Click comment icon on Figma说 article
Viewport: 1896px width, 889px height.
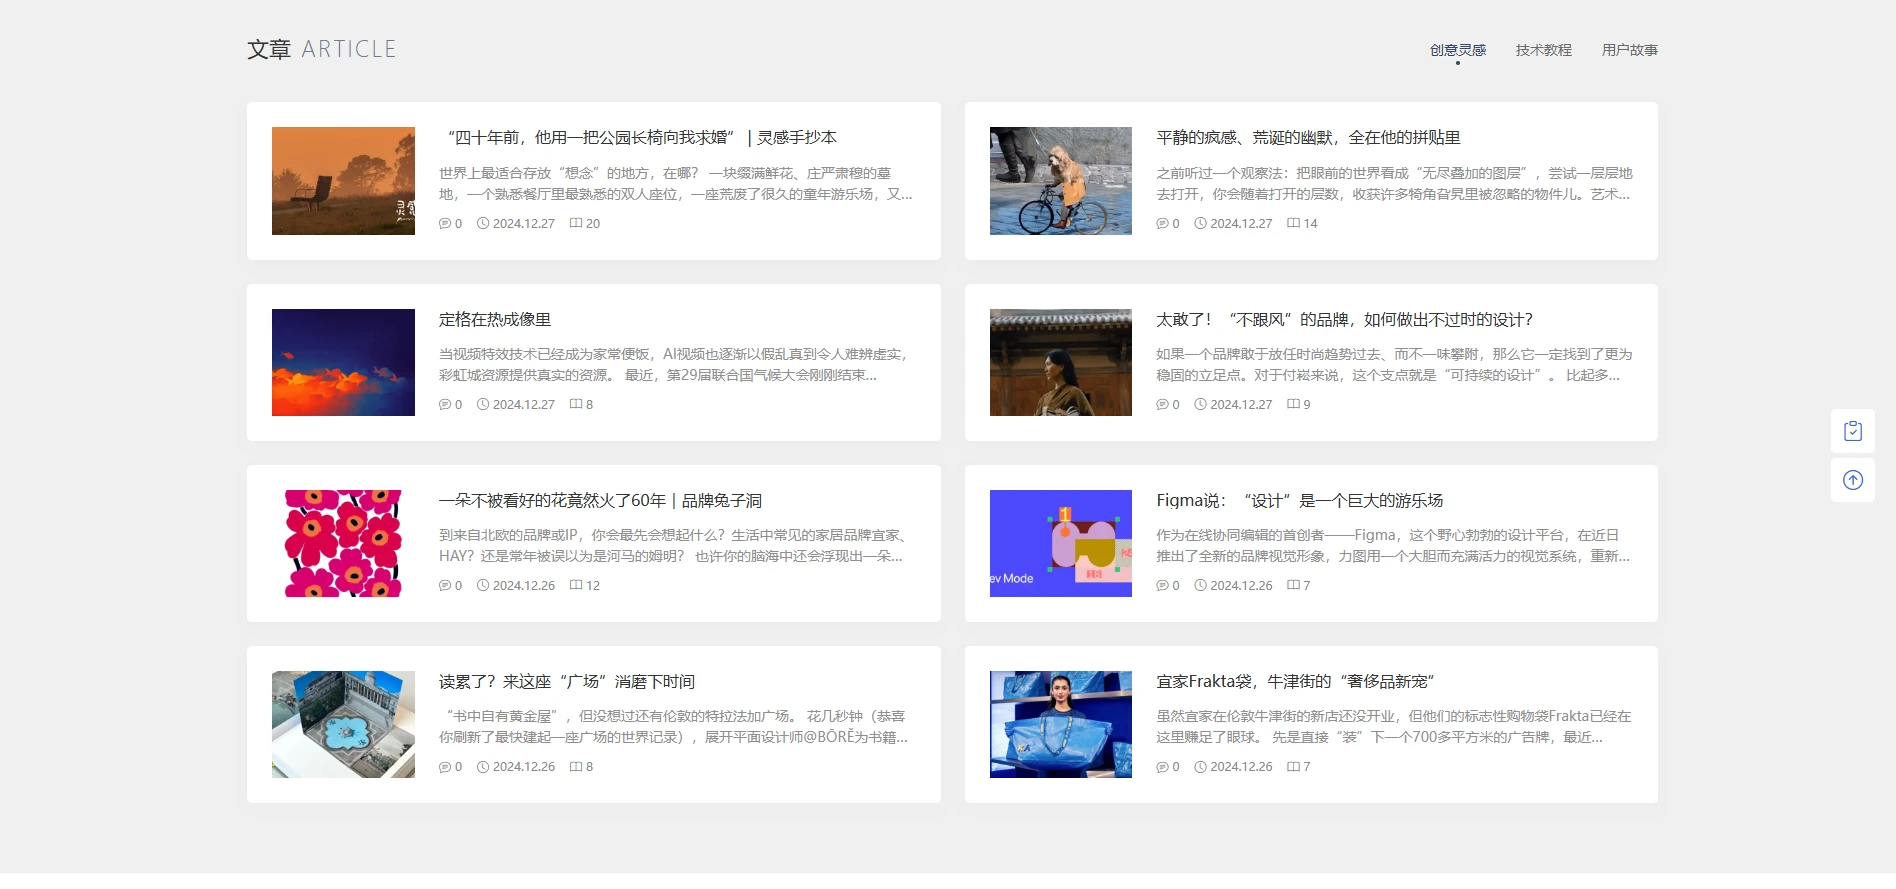point(1162,586)
